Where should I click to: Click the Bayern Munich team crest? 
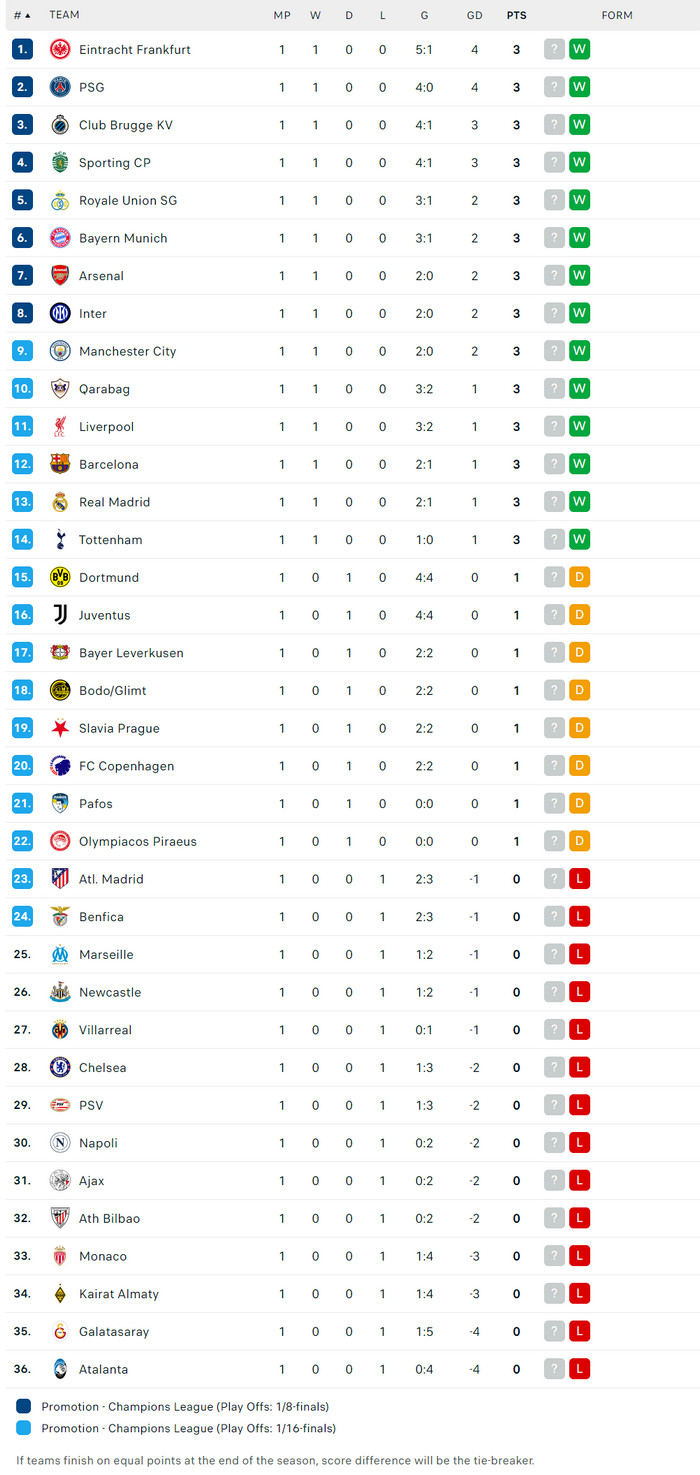[60, 238]
